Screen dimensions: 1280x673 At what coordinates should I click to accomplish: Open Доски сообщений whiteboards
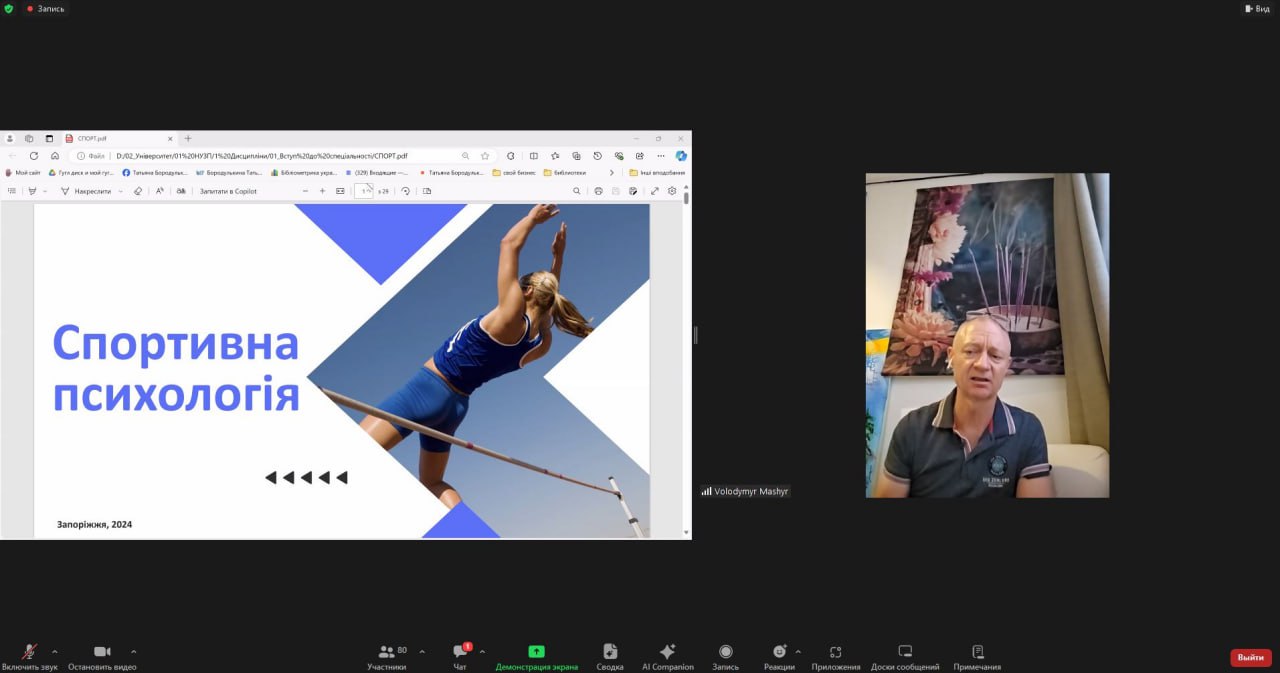click(904, 656)
